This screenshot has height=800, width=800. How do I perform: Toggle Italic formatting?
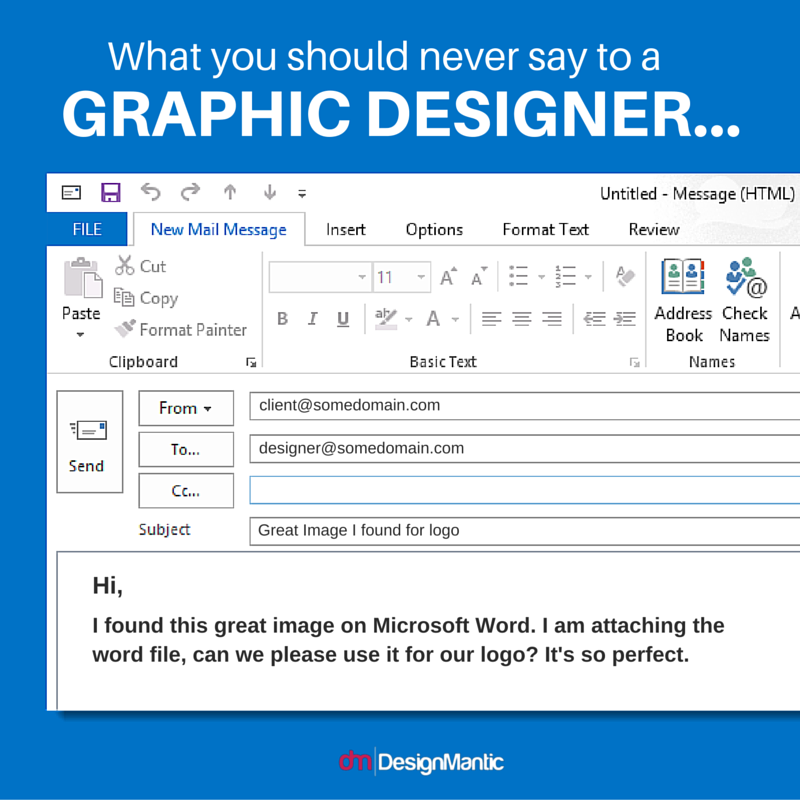(x=312, y=319)
